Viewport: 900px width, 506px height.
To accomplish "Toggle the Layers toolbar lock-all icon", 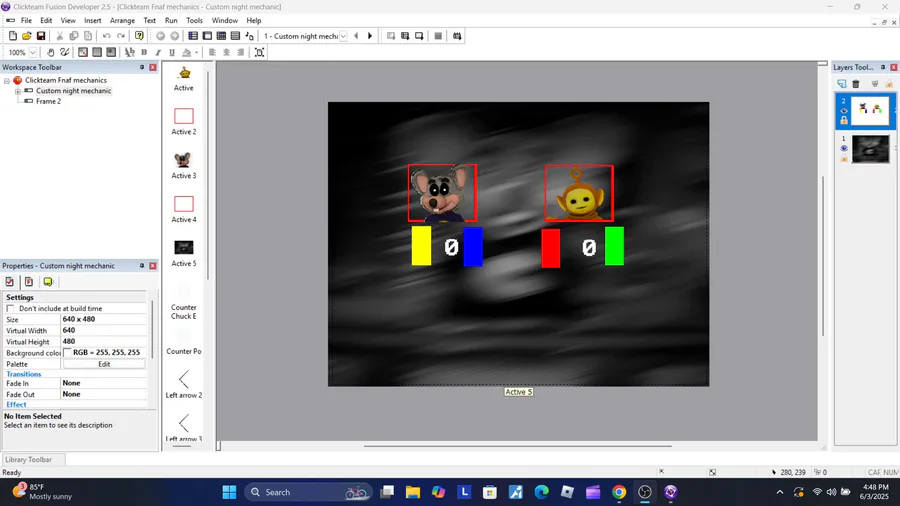I will tap(889, 84).
